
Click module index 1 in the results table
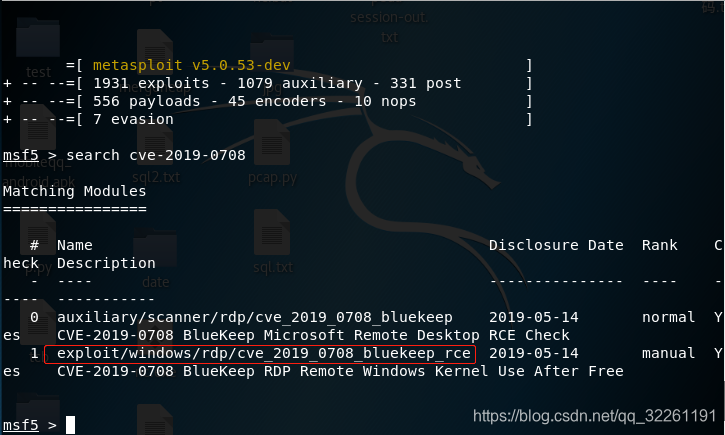coord(34,354)
